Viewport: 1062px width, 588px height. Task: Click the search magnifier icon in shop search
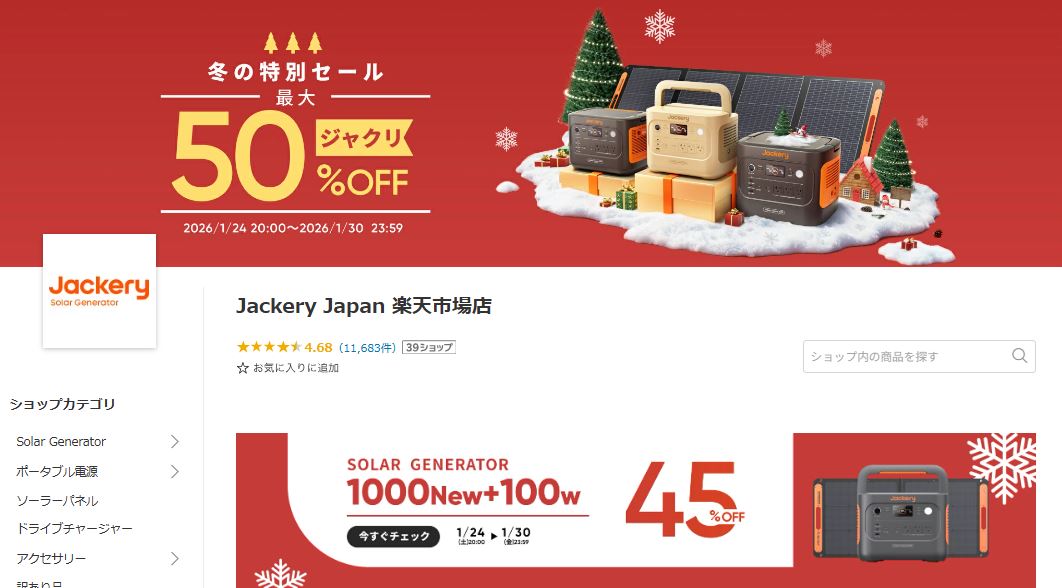(x=1019, y=356)
